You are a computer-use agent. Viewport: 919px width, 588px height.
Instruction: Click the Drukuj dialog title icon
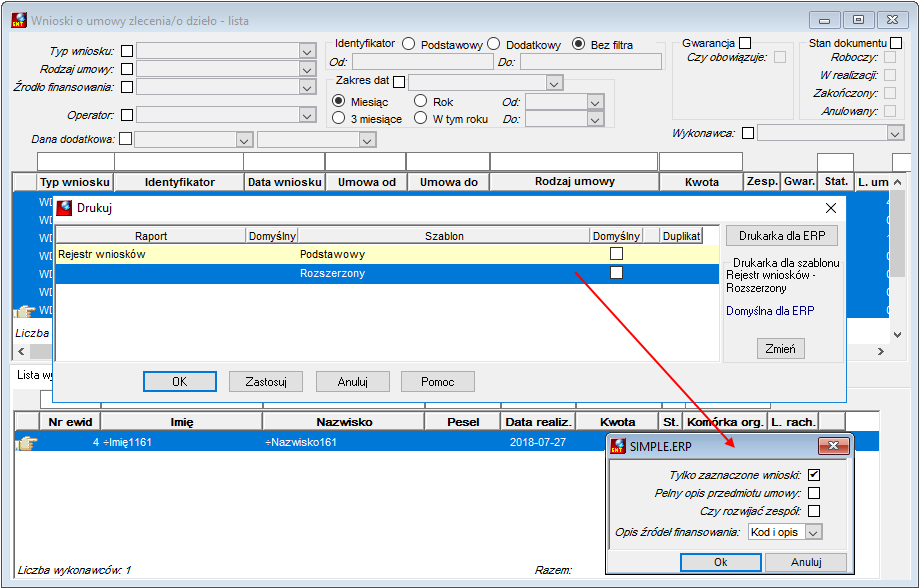pos(64,208)
